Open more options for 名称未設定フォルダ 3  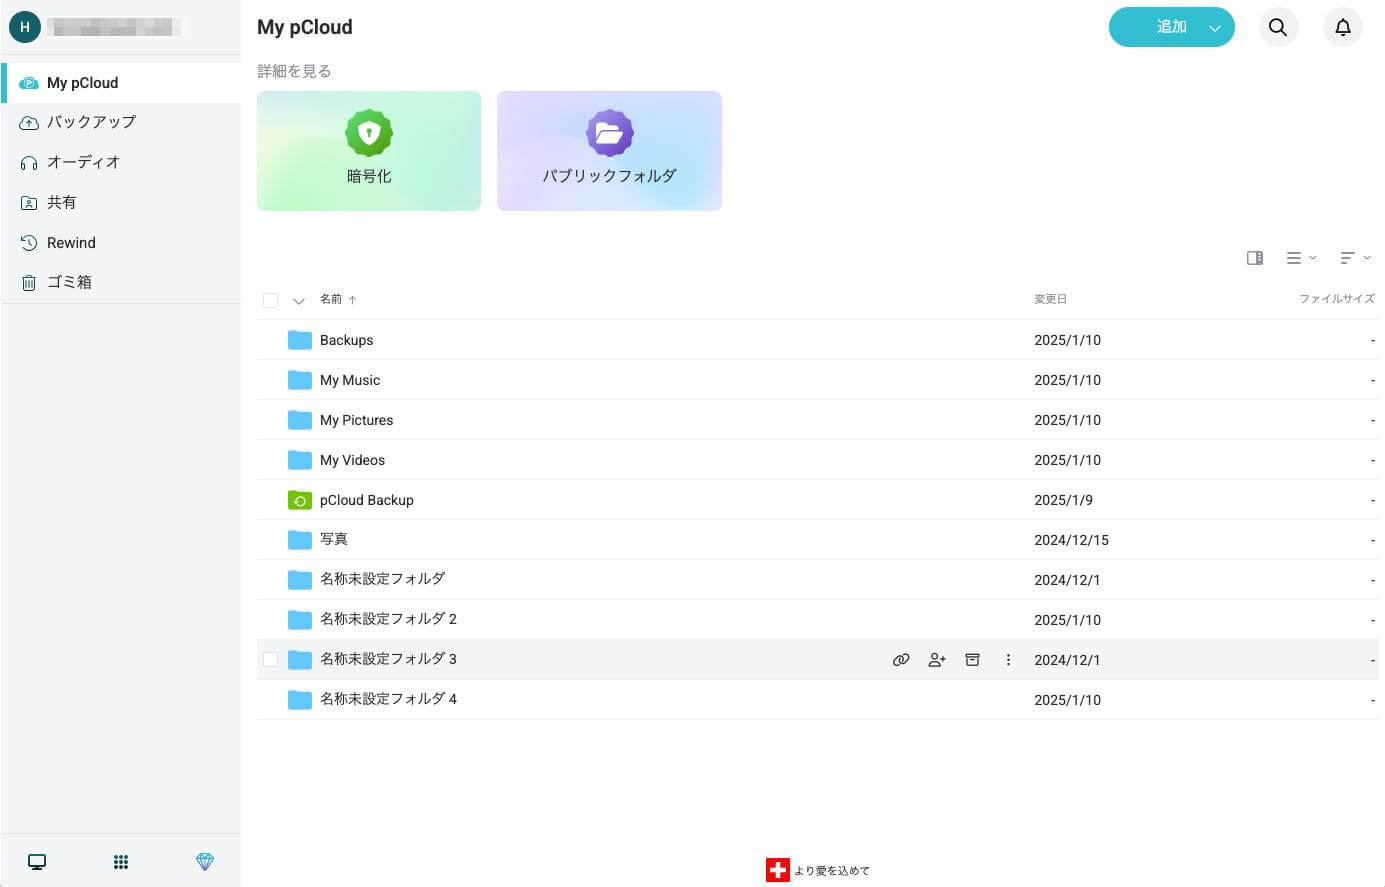pyautogui.click(x=1008, y=660)
